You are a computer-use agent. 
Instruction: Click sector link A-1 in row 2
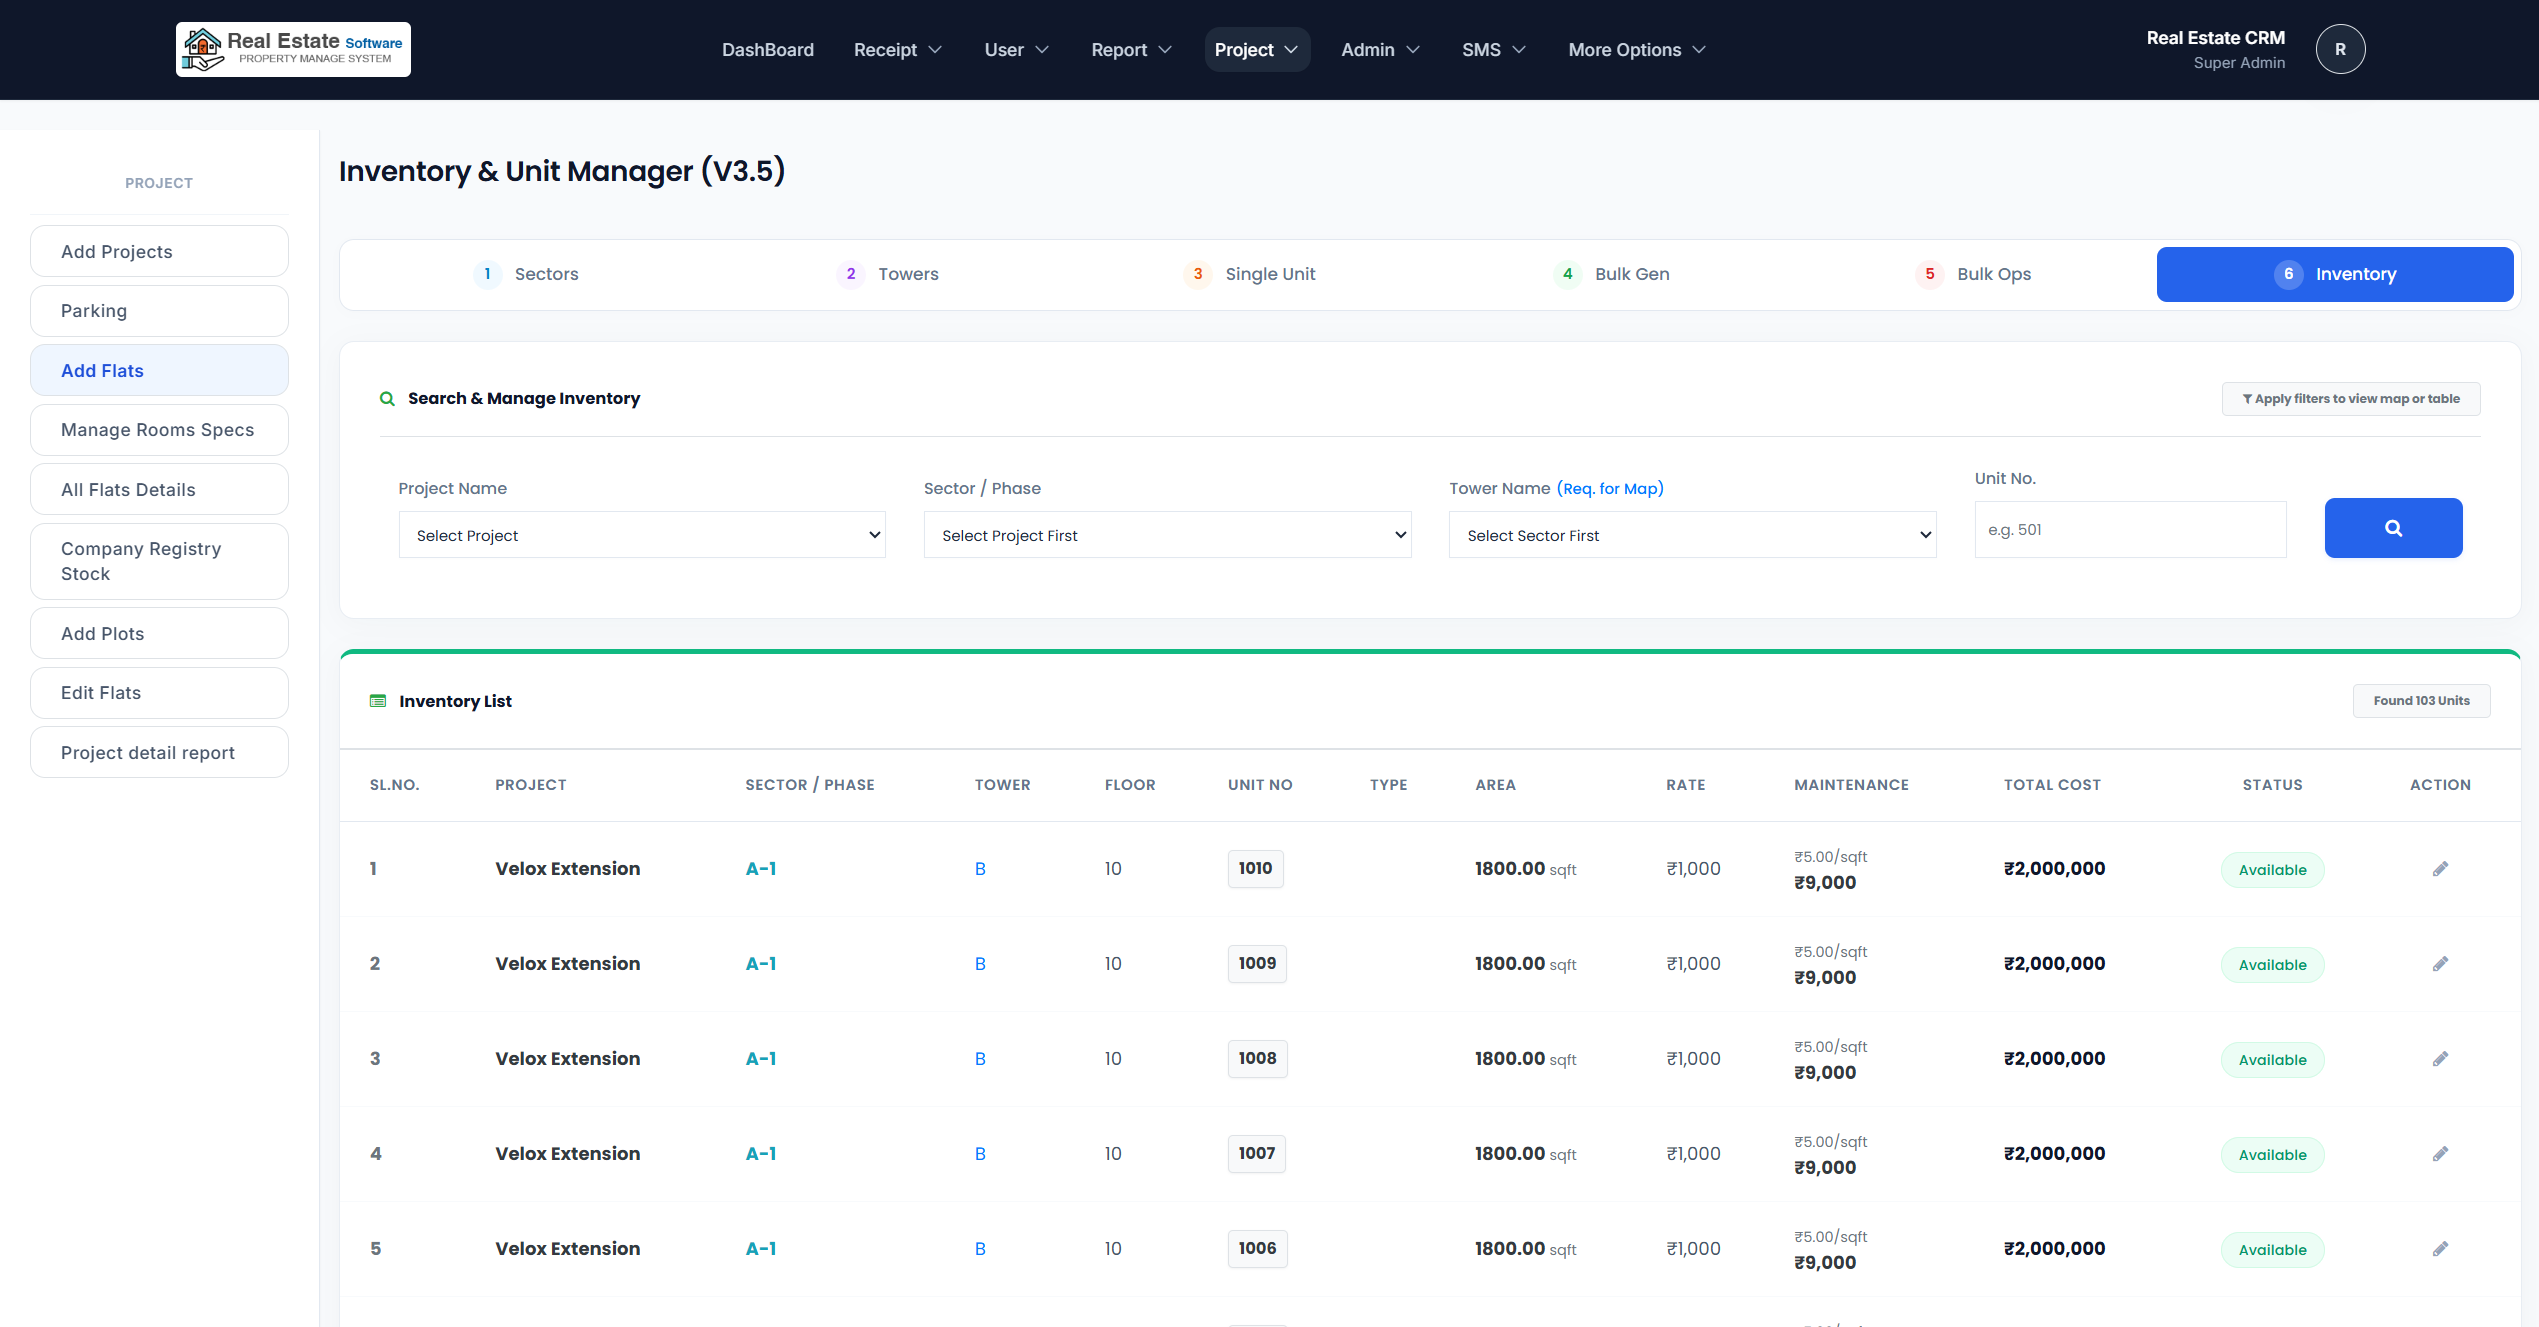tap(761, 964)
